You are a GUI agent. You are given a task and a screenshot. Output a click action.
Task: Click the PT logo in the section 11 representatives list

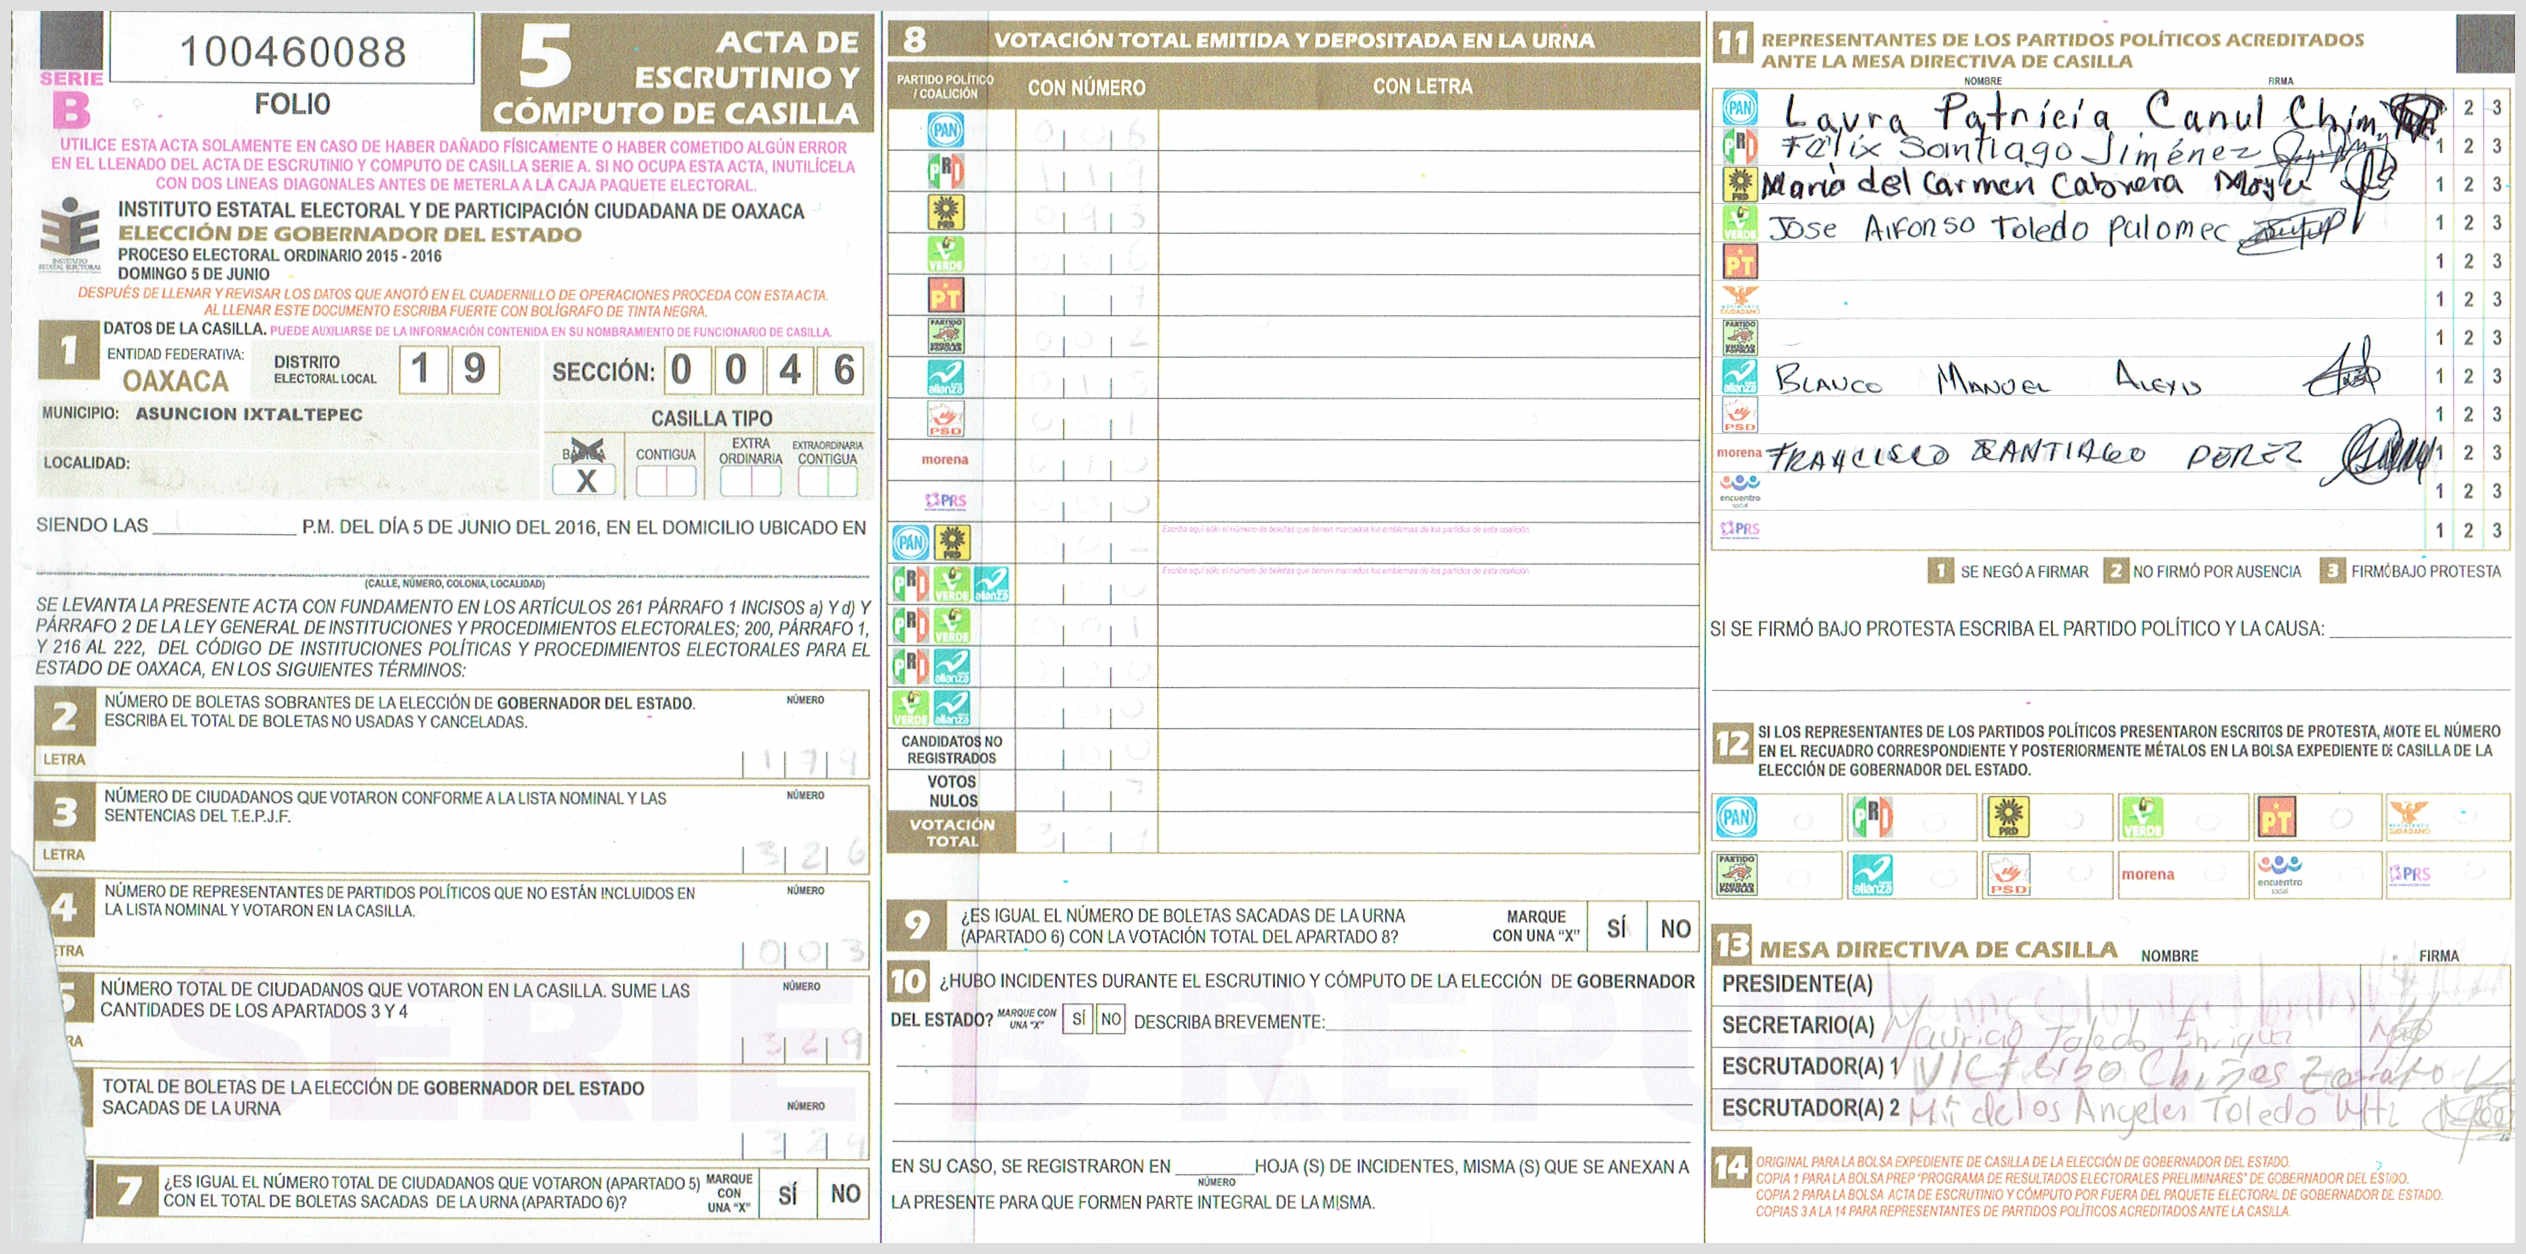[1739, 262]
